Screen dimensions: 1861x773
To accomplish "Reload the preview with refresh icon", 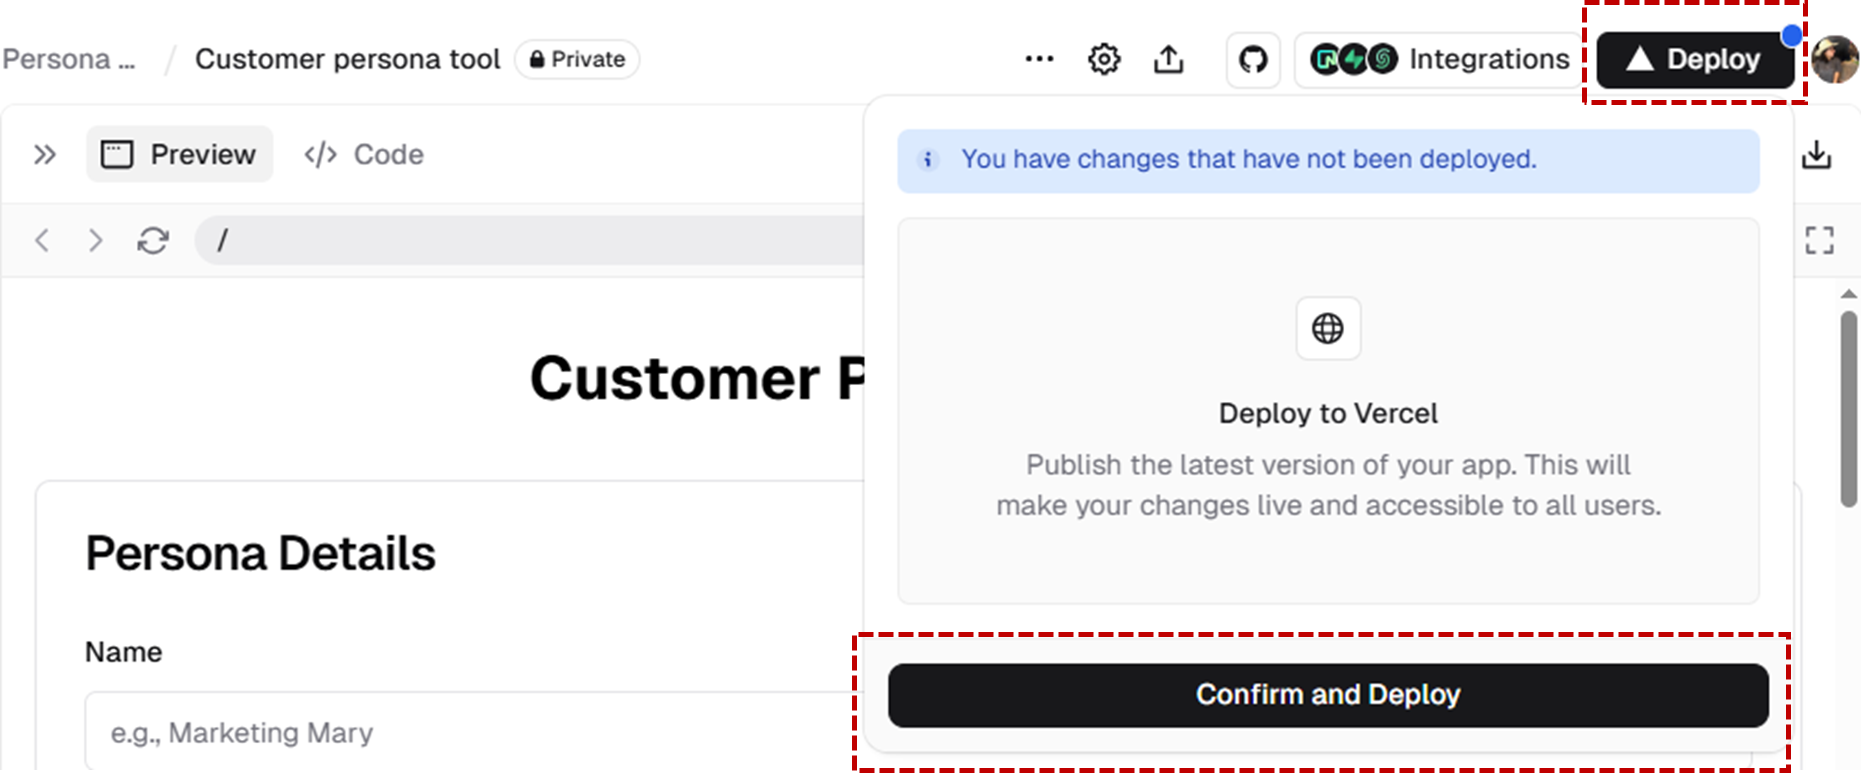I will (x=153, y=241).
